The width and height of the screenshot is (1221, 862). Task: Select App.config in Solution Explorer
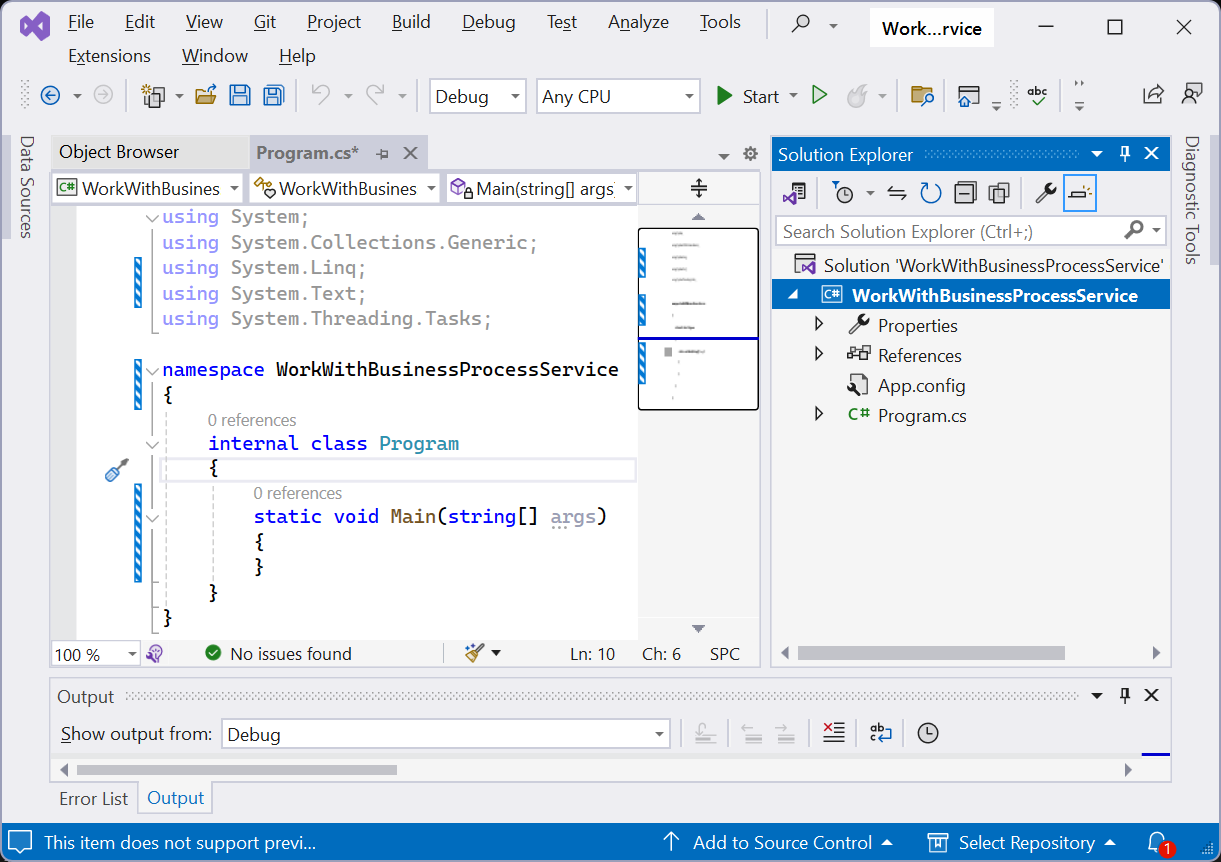[x=921, y=385]
